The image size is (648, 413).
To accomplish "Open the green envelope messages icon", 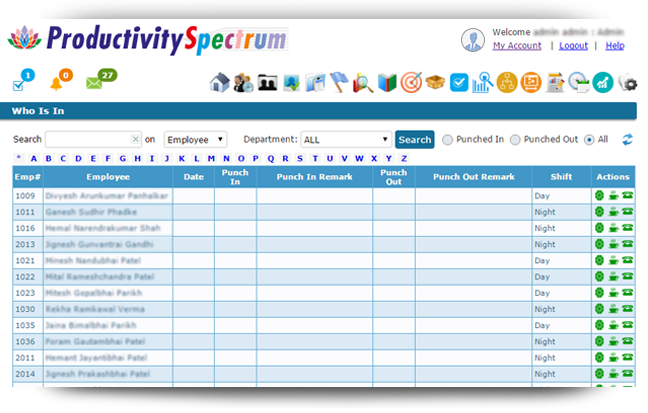I will point(97,82).
